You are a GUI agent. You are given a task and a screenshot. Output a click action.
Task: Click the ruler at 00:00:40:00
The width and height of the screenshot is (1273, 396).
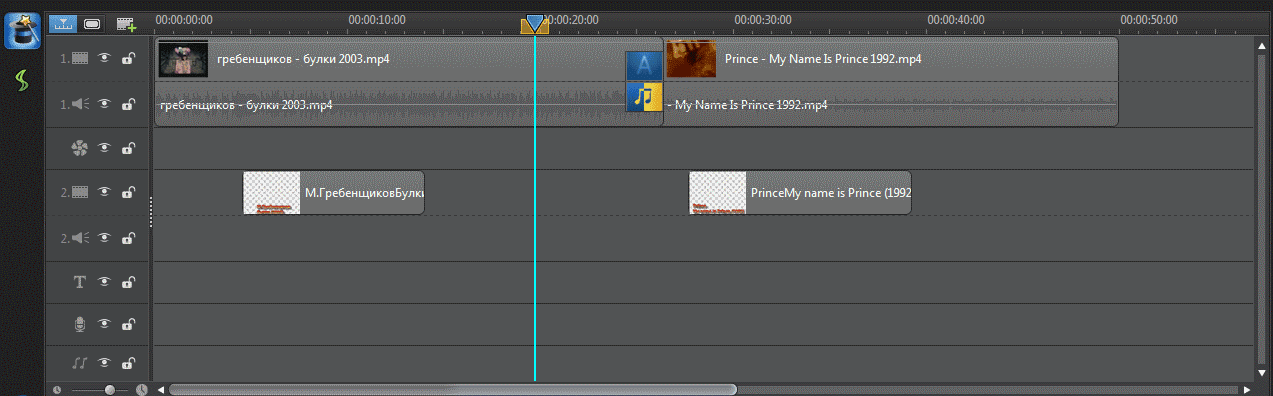(956, 19)
